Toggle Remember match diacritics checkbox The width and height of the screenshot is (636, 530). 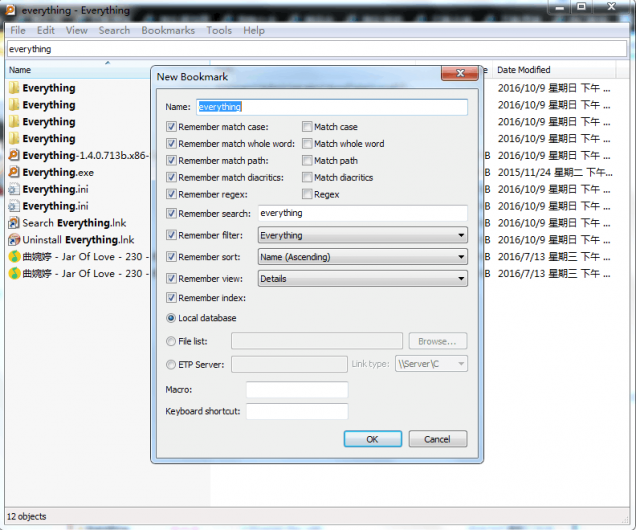pyautogui.click(x=171, y=177)
